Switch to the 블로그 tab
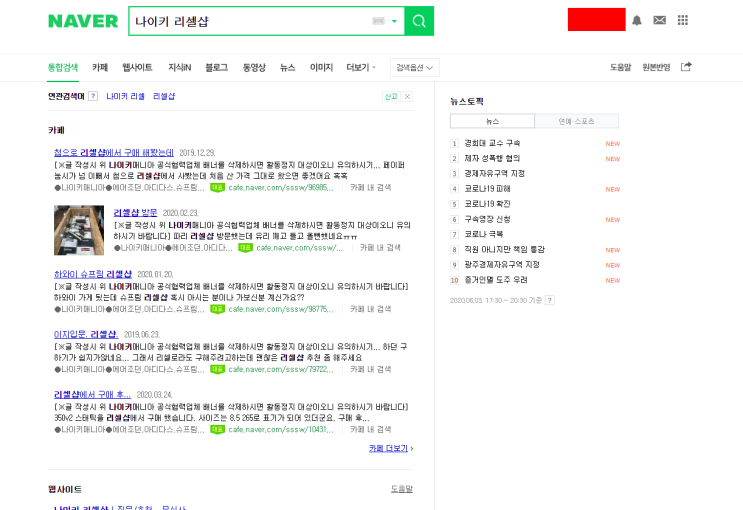Image resolution: width=743 pixels, height=510 pixels. (x=217, y=67)
